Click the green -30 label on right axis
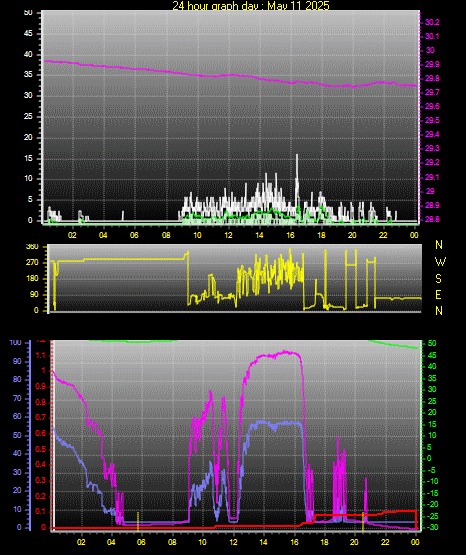This screenshot has width=466, height=555. [x=432, y=528]
